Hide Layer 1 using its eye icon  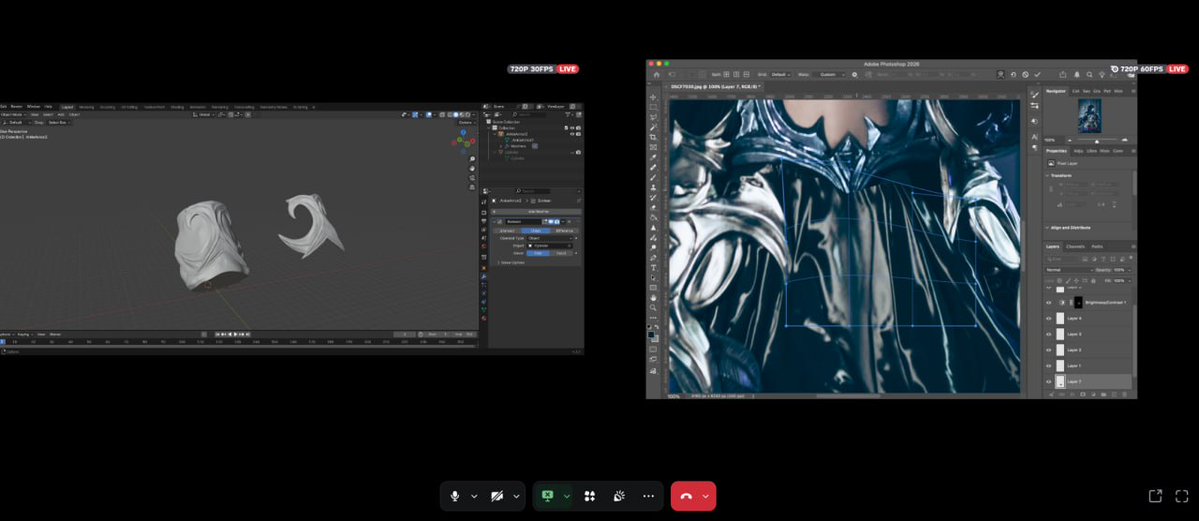coord(1049,365)
